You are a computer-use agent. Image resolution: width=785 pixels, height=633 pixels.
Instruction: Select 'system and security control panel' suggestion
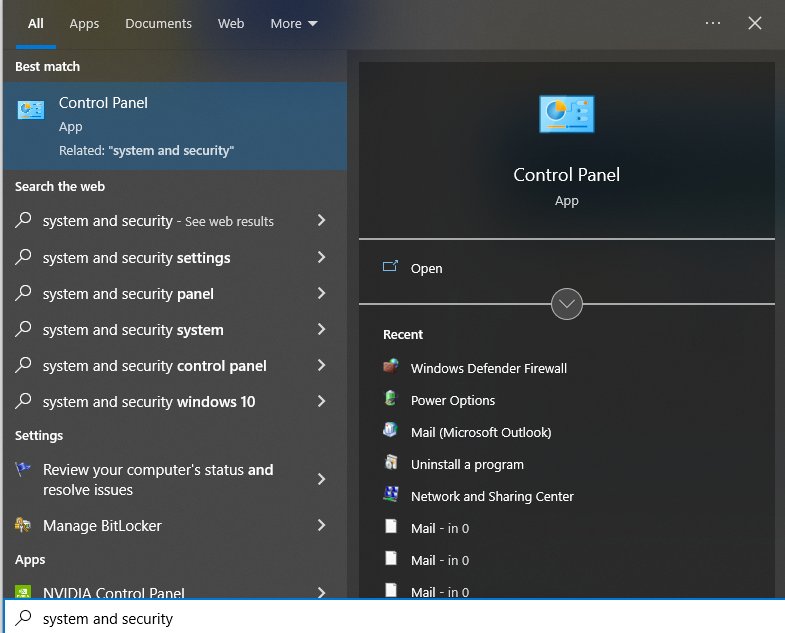click(175, 366)
